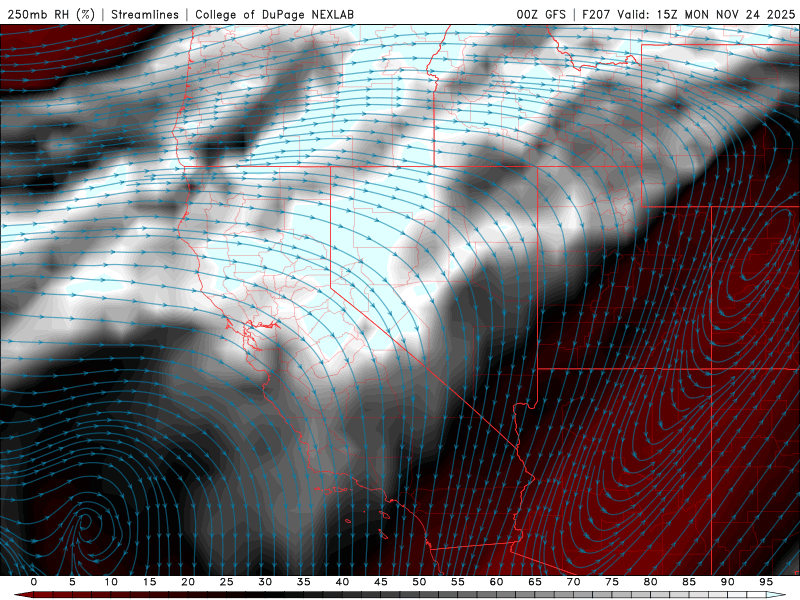
Task: Click the '50' value on color scale
Action: pos(419,582)
